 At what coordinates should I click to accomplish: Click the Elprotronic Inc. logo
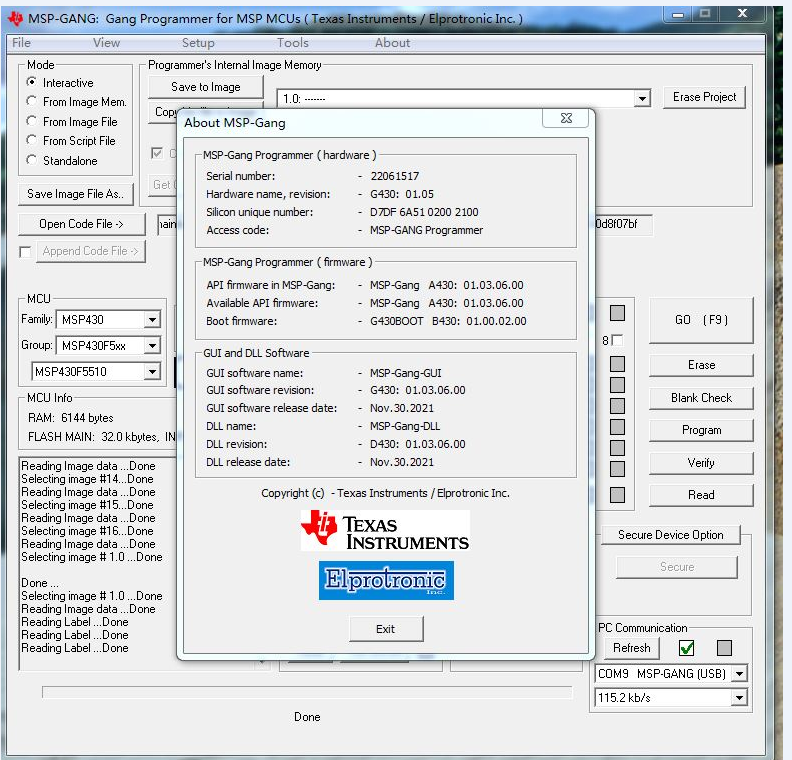(x=386, y=580)
